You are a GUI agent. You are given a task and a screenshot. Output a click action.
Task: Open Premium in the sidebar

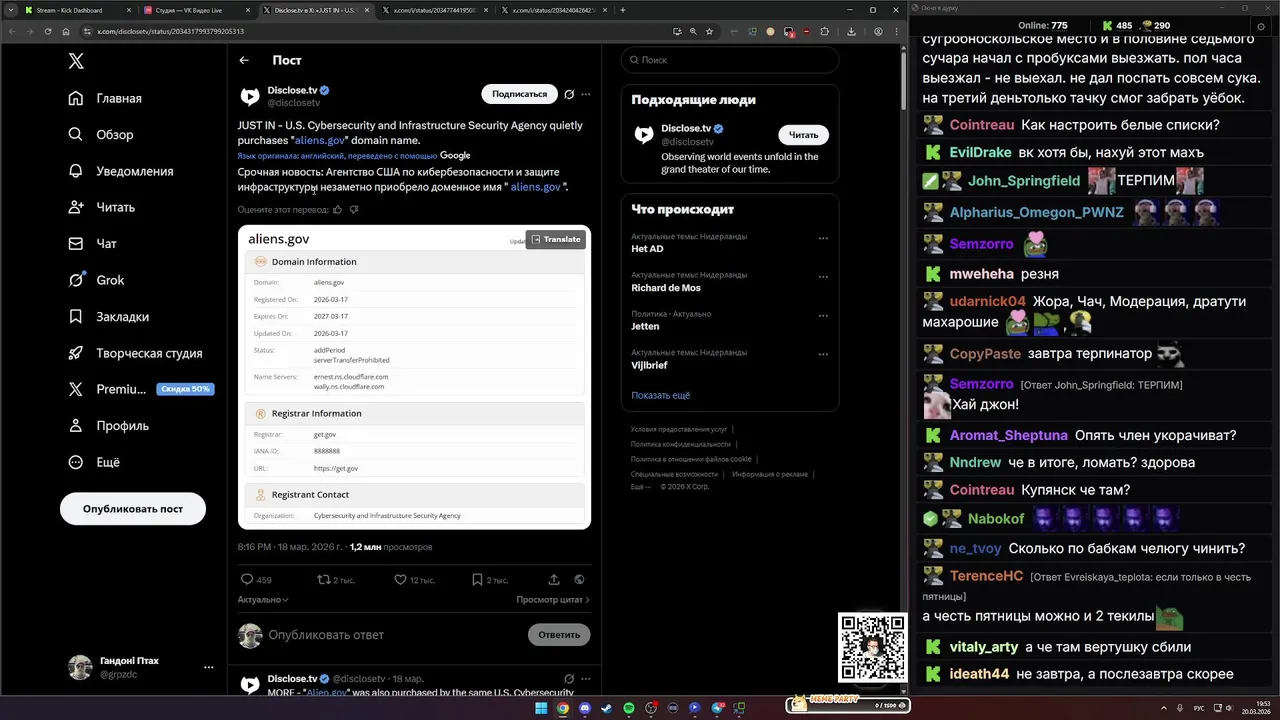pos(107,389)
